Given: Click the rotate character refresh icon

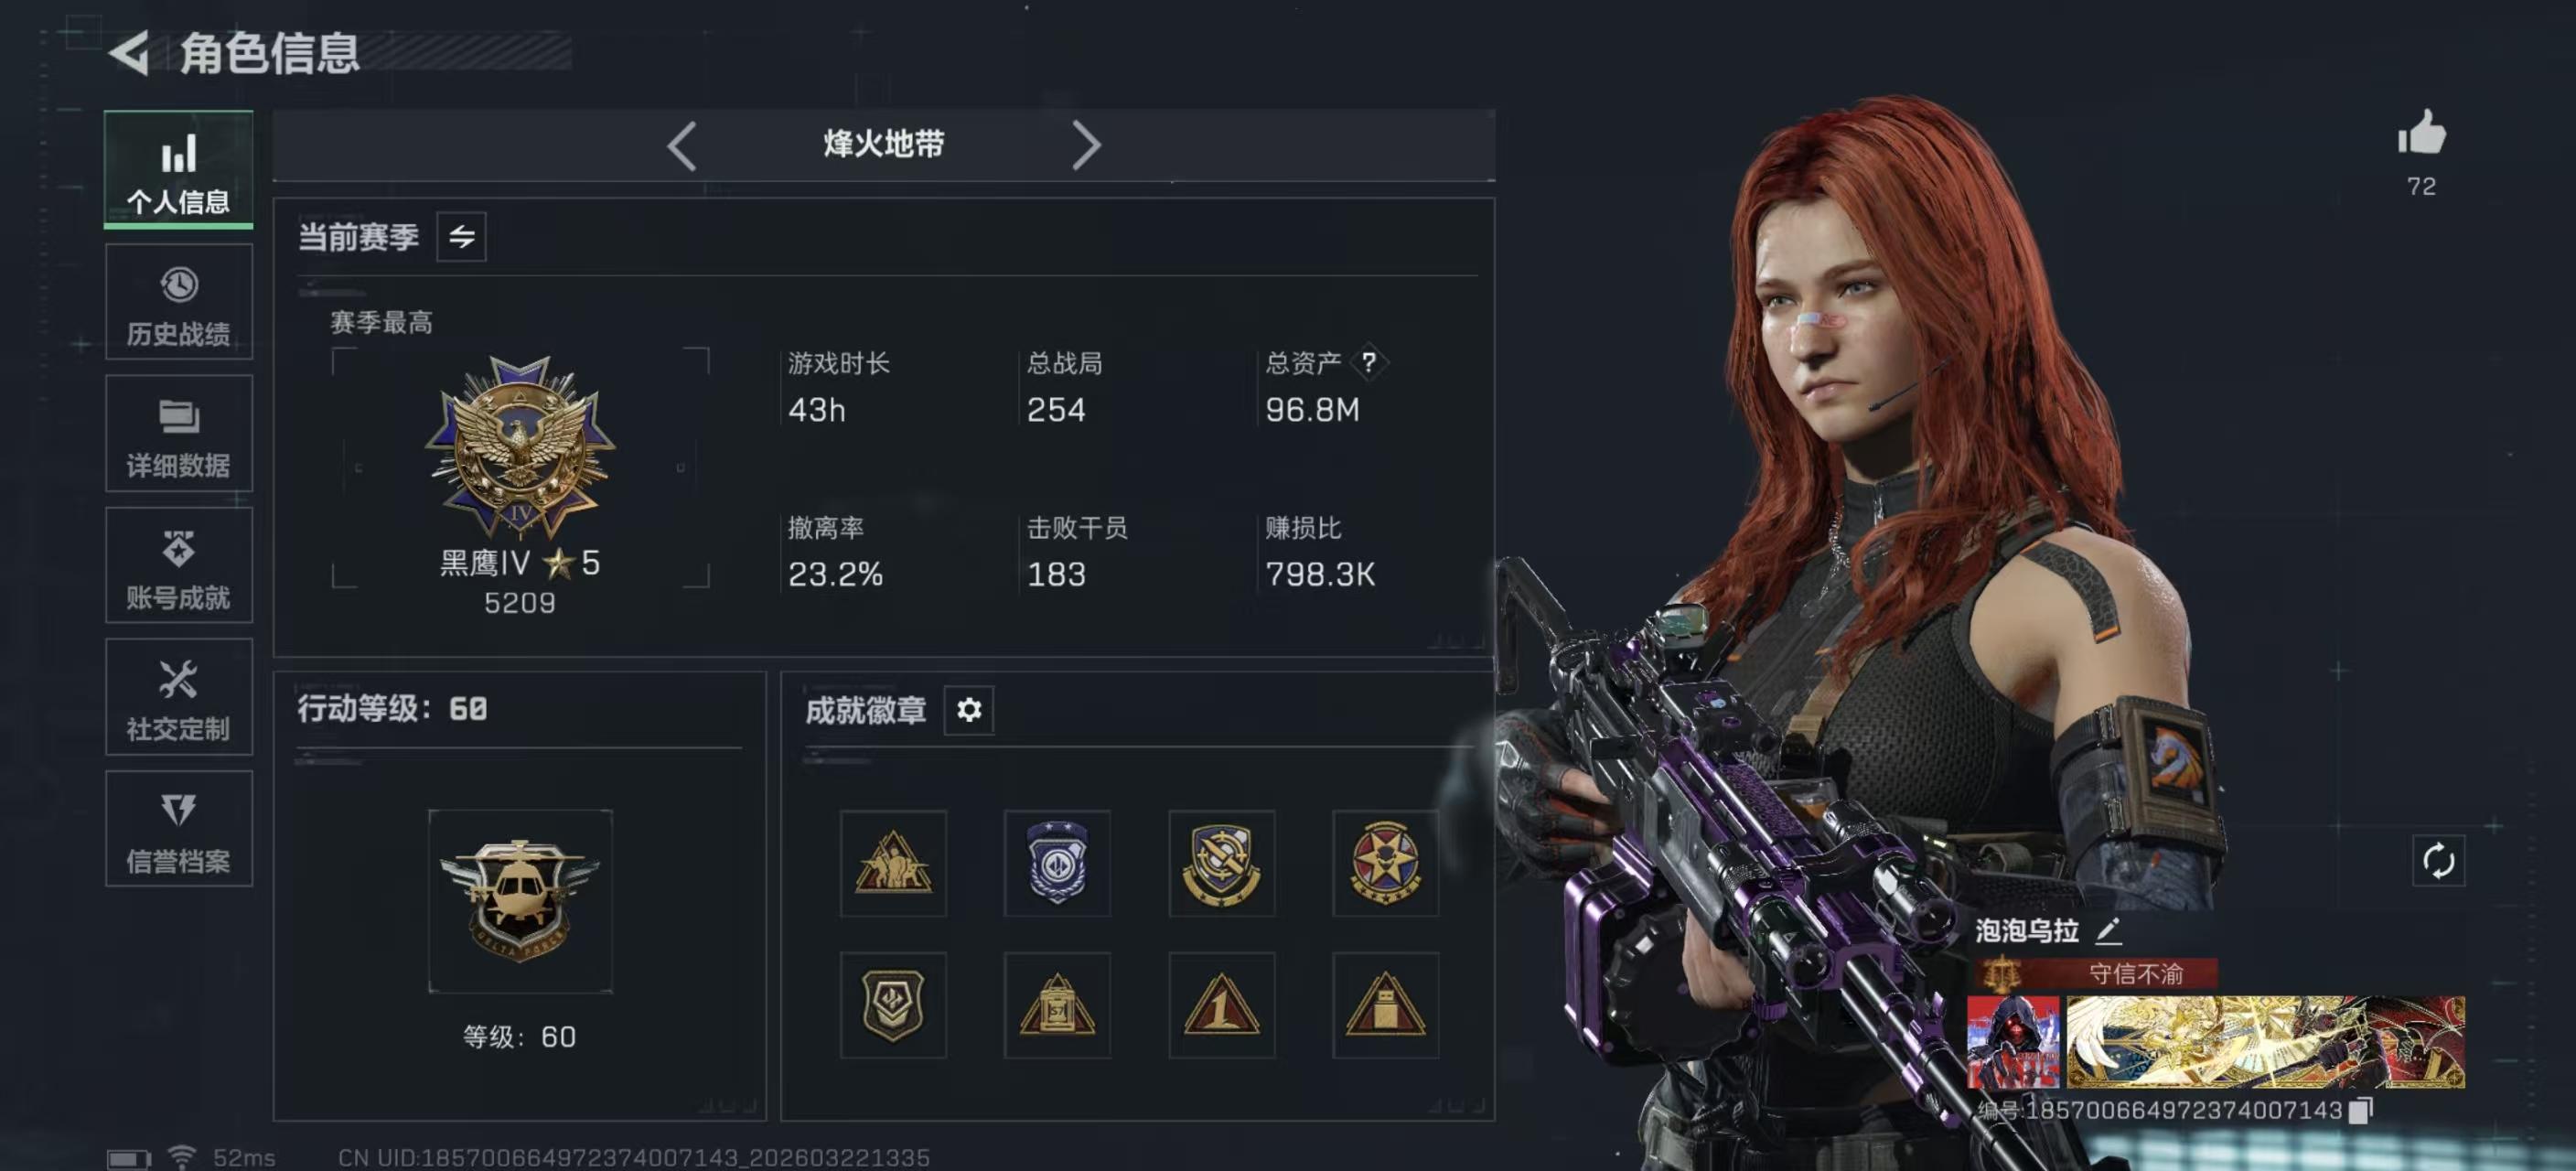Looking at the screenshot, I should pyautogui.click(x=2438, y=861).
